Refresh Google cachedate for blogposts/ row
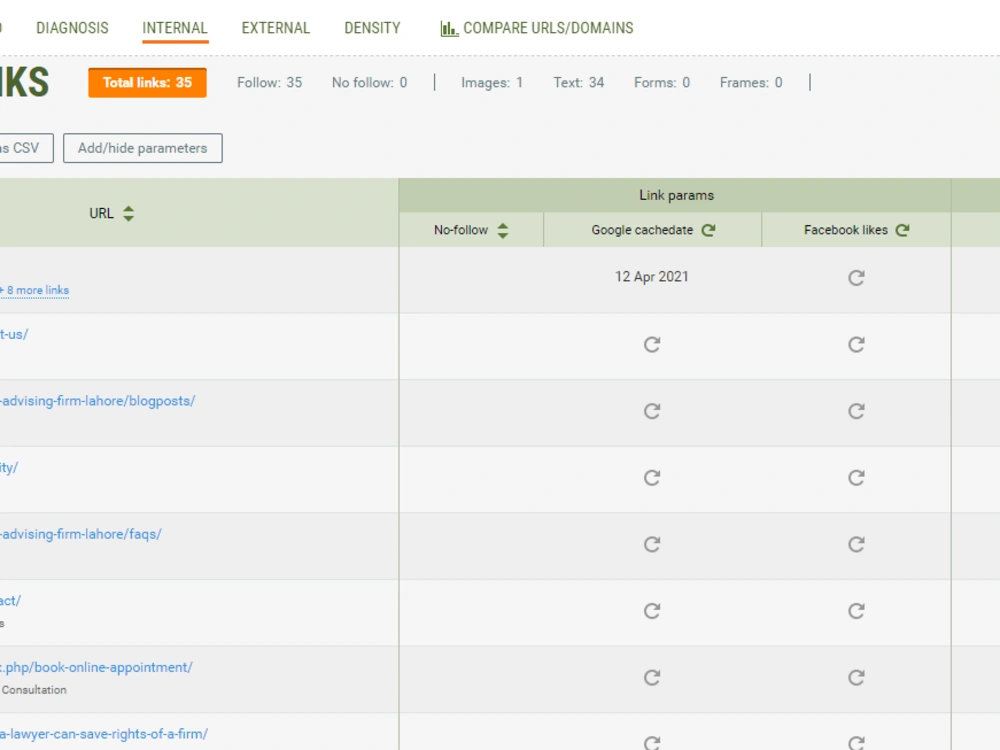The image size is (1000, 750). tap(652, 411)
